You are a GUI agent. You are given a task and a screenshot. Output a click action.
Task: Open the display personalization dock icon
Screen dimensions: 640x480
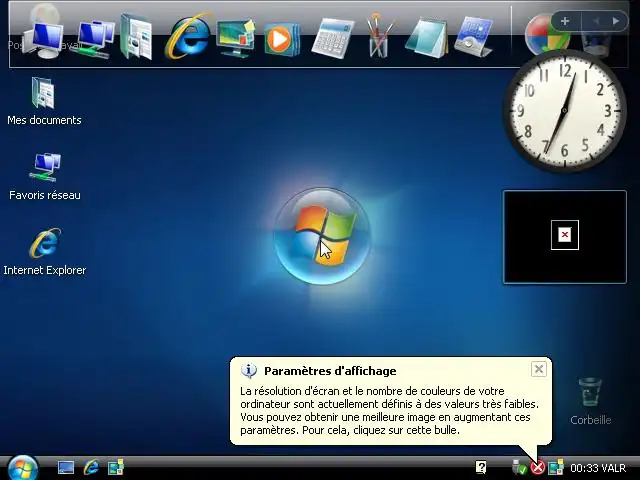tap(236, 39)
